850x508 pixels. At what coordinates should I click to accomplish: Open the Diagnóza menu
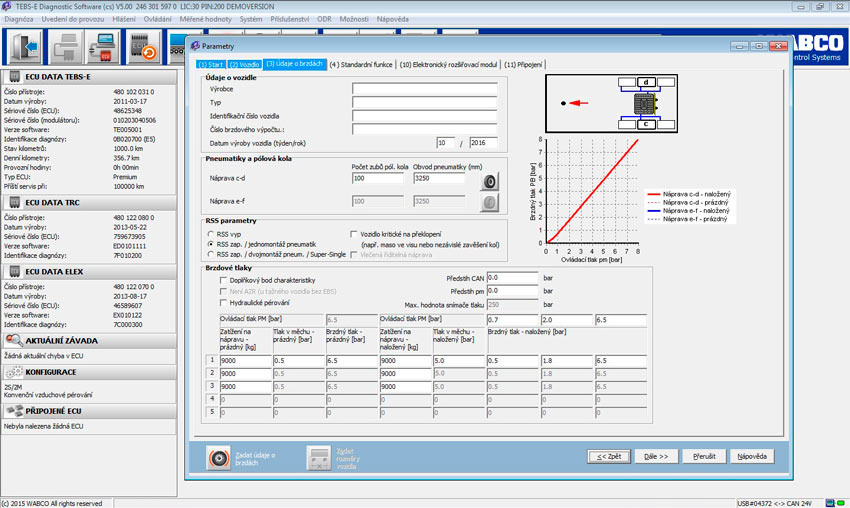pos(18,19)
